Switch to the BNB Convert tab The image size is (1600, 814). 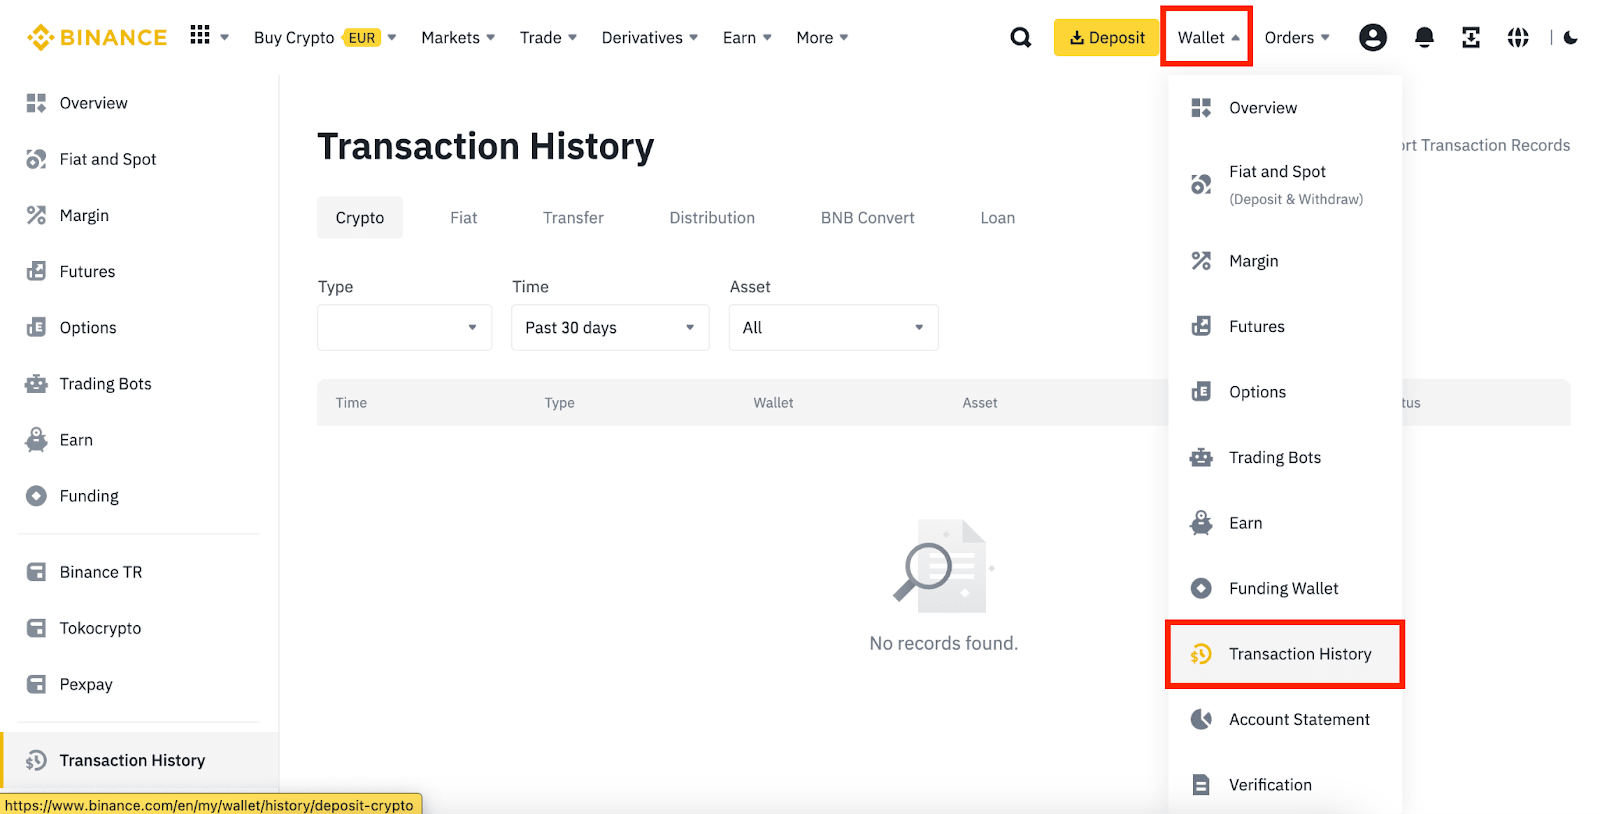coord(867,218)
